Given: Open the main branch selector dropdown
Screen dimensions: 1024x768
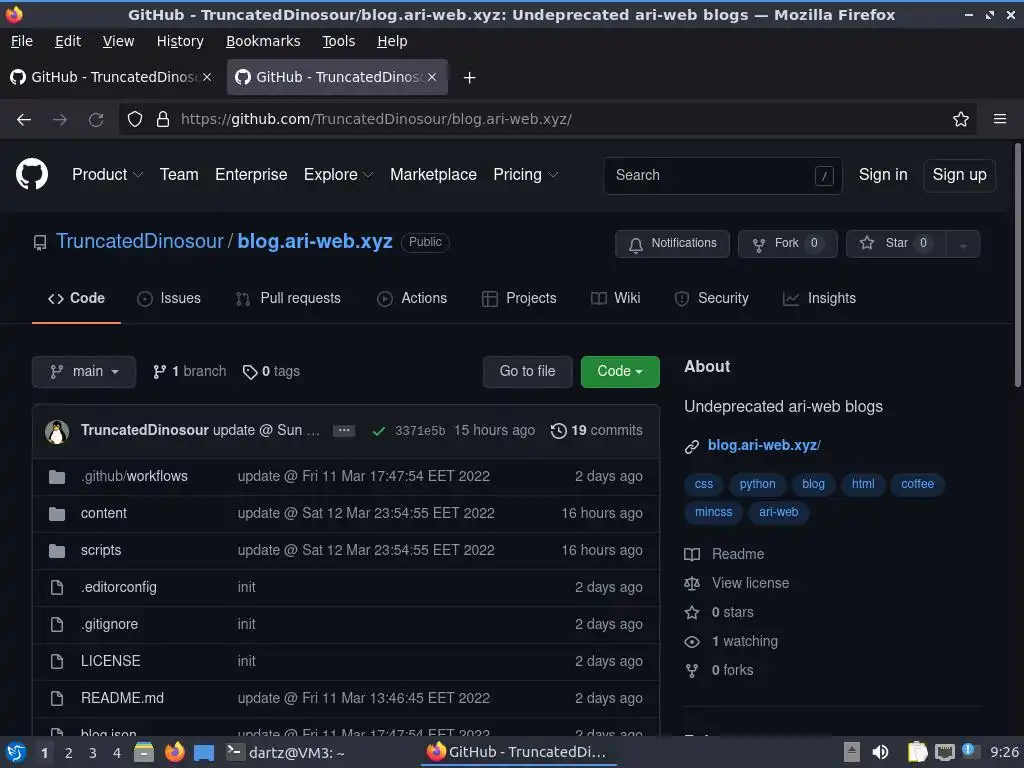Looking at the screenshot, I should click(84, 372).
